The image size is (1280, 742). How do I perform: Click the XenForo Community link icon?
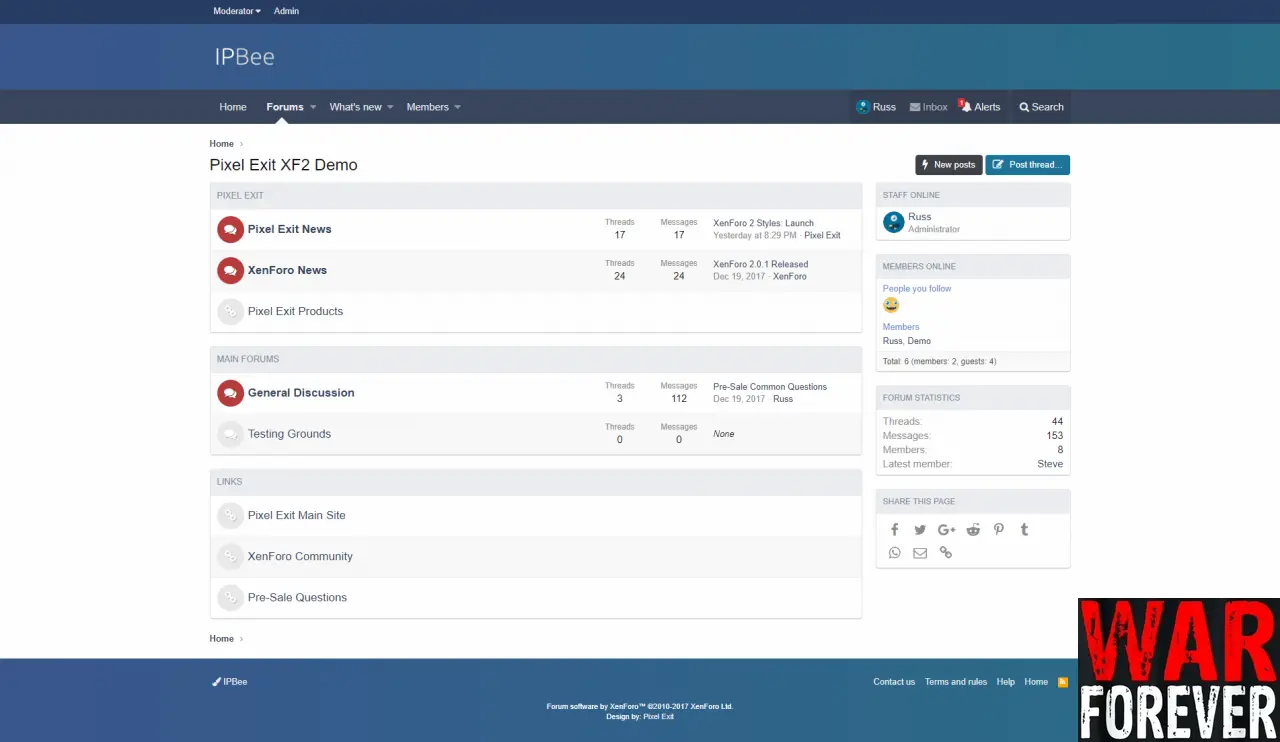pos(230,556)
